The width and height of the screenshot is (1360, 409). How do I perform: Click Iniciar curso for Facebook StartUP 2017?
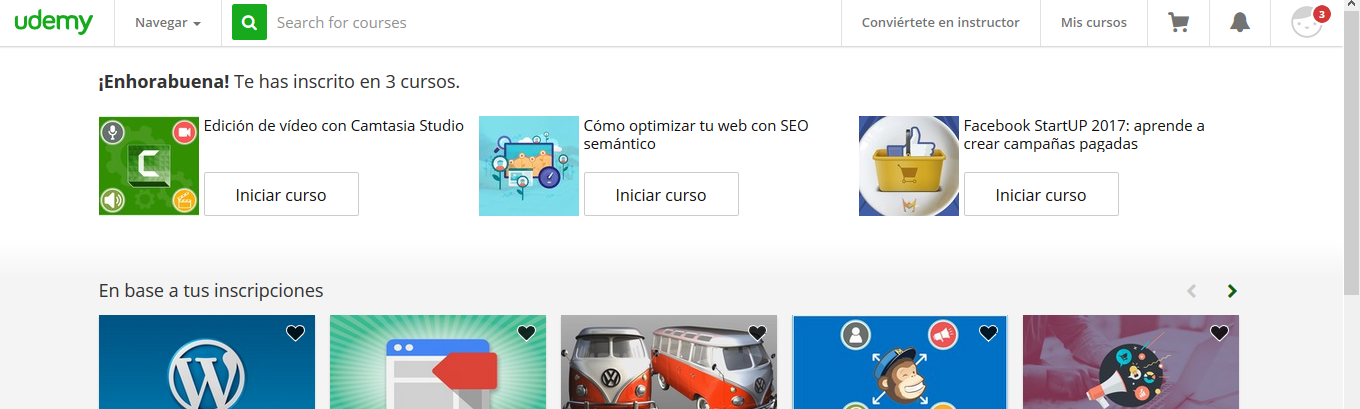1041,194
